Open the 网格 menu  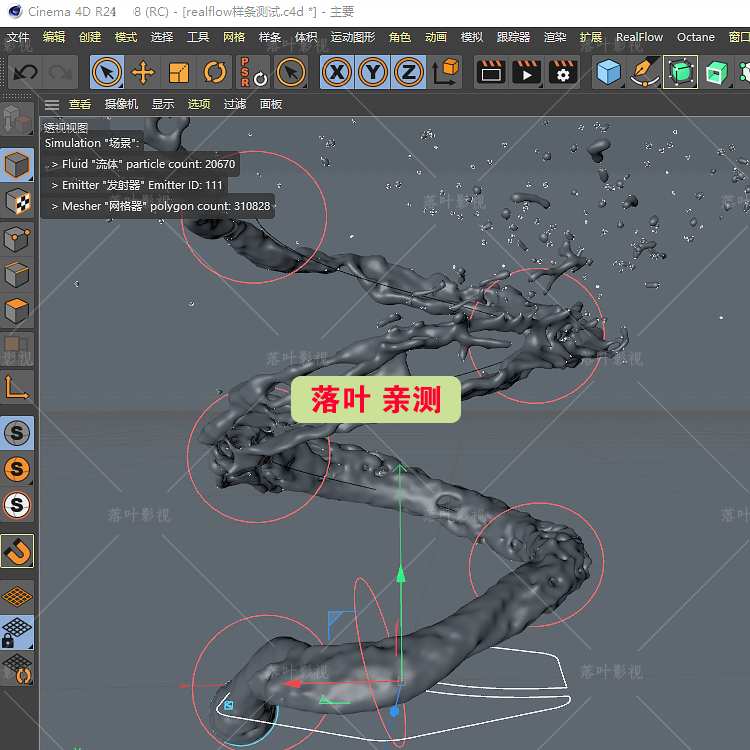pyautogui.click(x=234, y=37)
